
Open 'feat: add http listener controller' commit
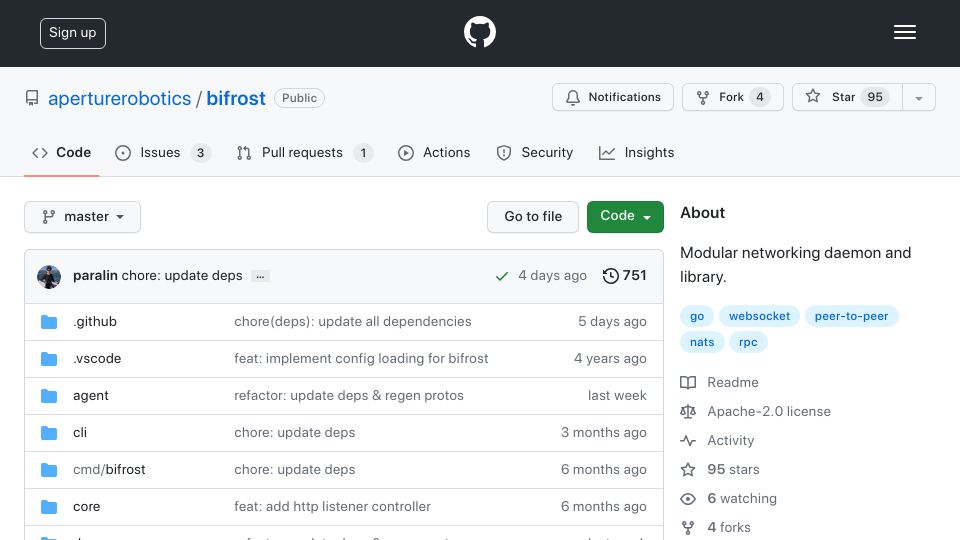tap(332, 507)
